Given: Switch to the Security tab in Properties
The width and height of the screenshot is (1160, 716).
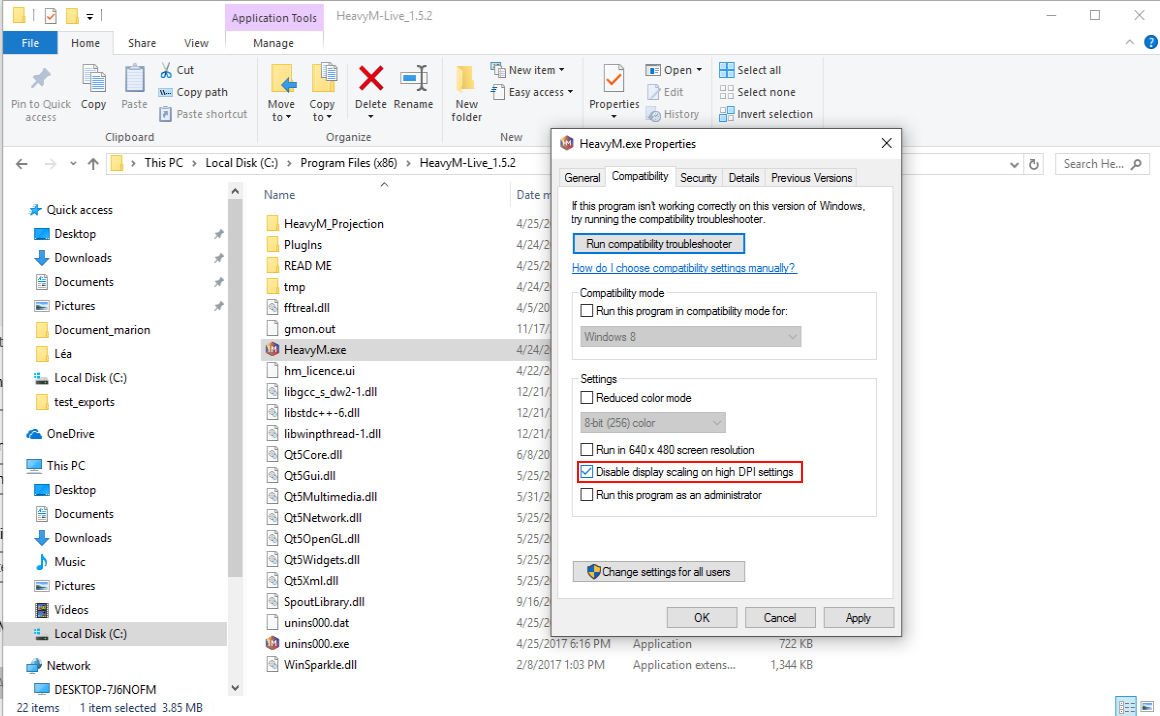Looking at the screenshot, I should (x=698, y=178).
